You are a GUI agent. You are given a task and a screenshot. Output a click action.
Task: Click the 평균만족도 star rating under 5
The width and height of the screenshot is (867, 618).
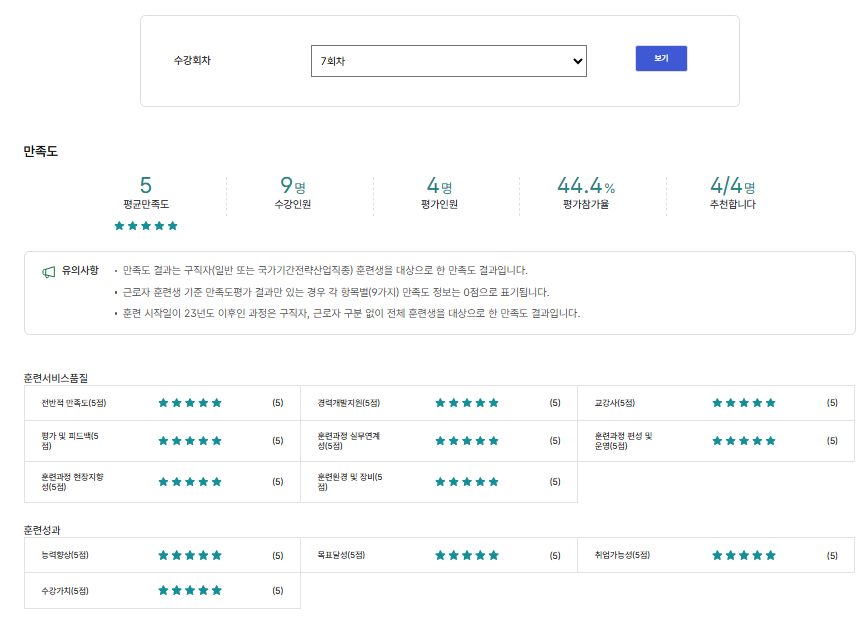pos(146,226)
